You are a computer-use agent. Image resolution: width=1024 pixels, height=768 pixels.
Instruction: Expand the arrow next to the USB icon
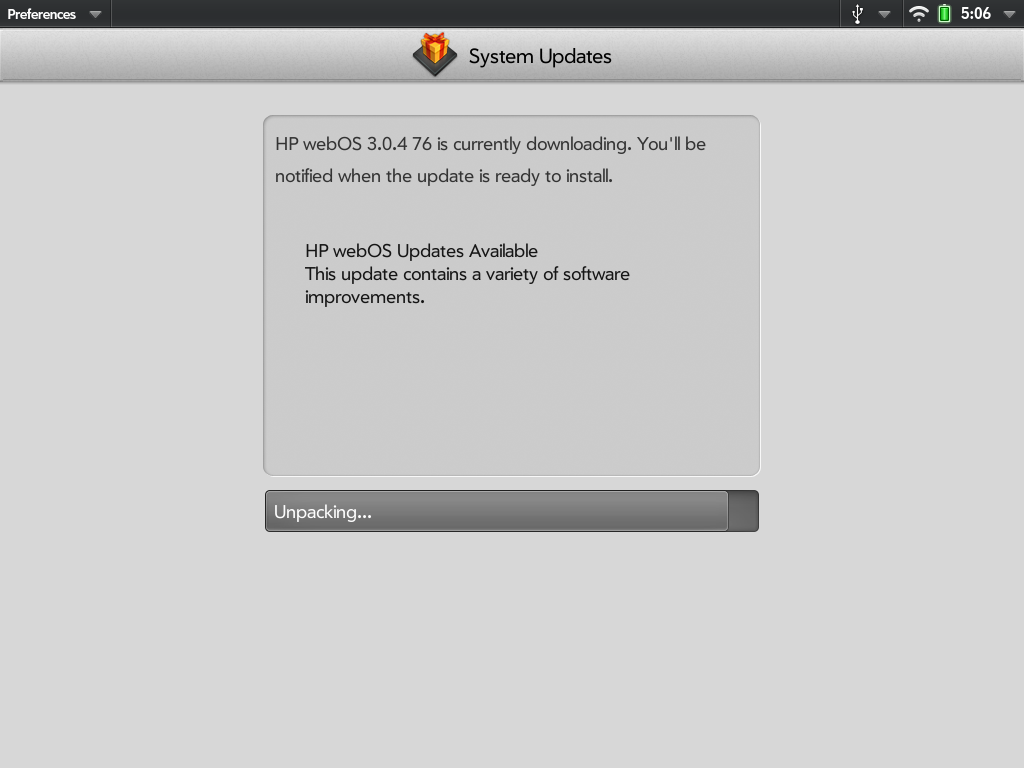click(x=884, y=14)
